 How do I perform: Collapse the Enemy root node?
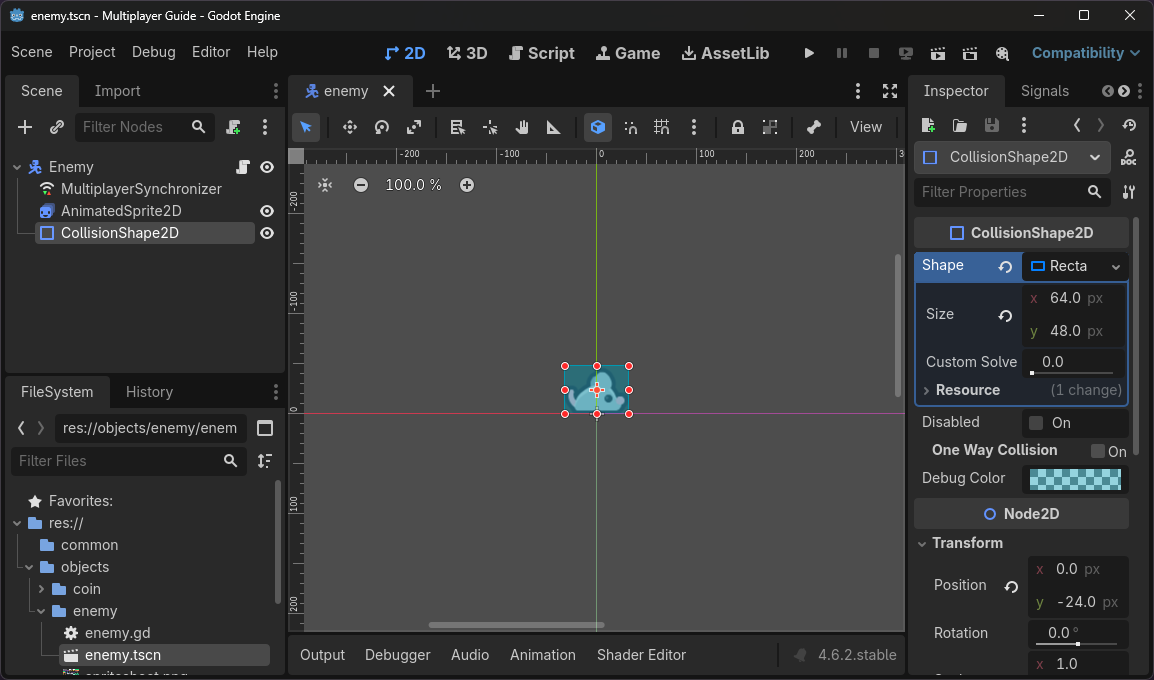pyautogui.click(x=17, y=168)
